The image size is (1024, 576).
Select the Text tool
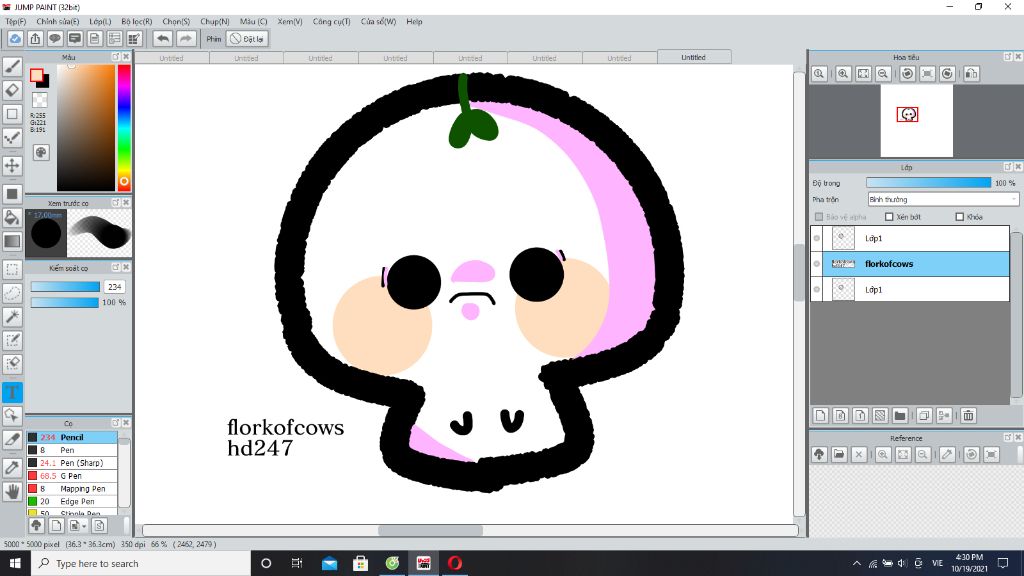tap(12, 392)
